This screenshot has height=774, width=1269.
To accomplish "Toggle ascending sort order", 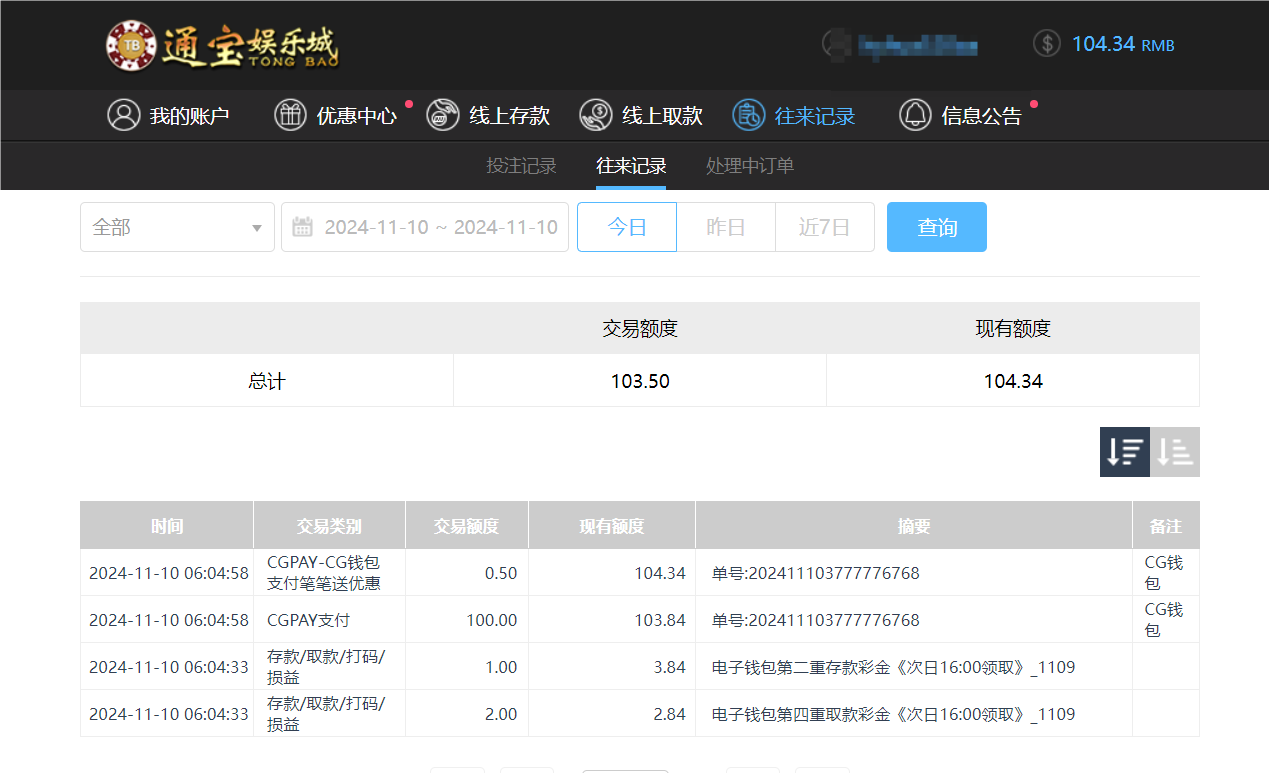I will tap(1175, 452).
